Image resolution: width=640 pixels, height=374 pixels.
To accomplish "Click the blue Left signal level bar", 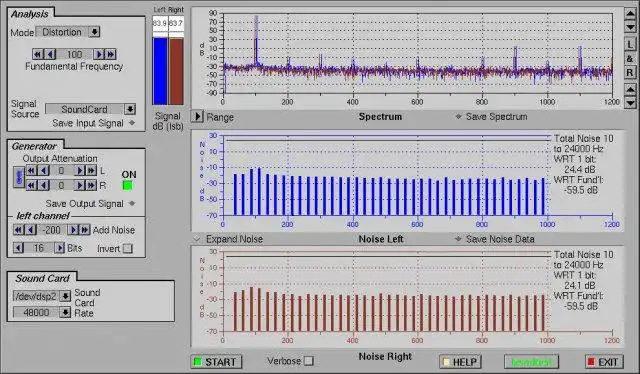I will (x=160, y=71).
